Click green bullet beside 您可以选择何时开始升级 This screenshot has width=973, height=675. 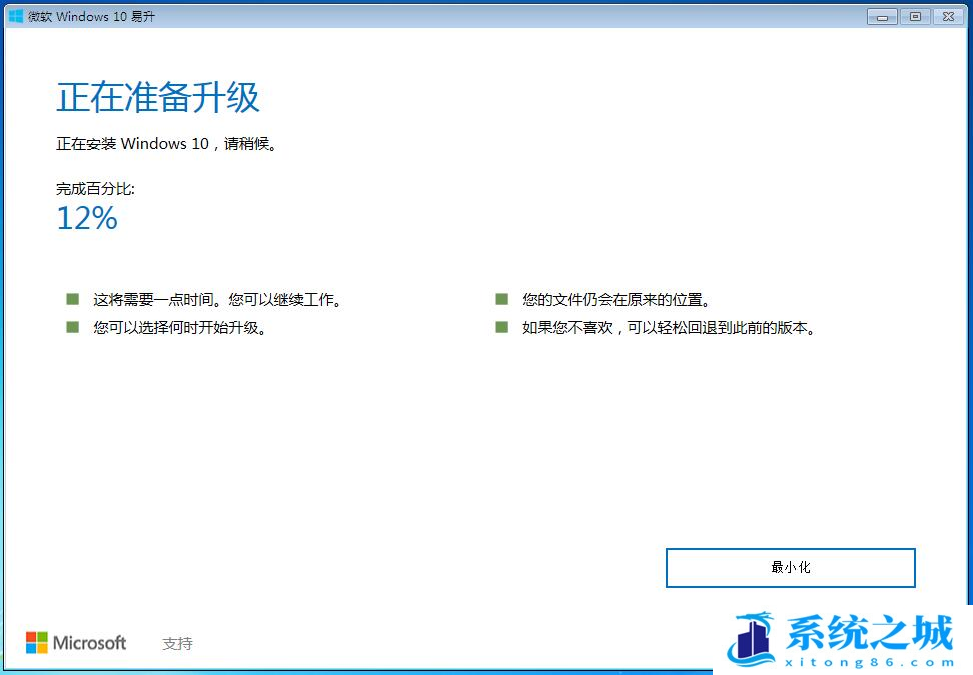73,327
